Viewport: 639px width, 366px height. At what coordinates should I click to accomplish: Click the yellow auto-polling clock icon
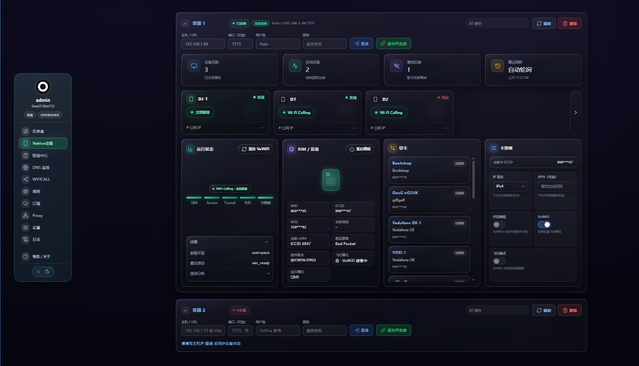click(497, 66)
